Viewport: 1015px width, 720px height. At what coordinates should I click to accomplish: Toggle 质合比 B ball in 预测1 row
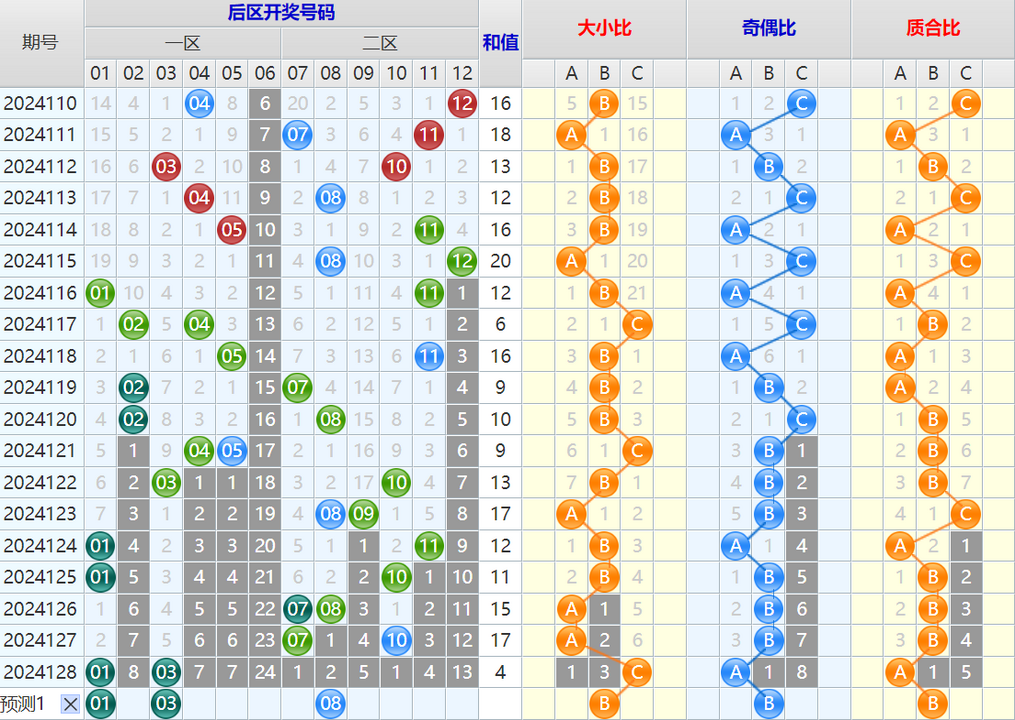click(933, 704)
